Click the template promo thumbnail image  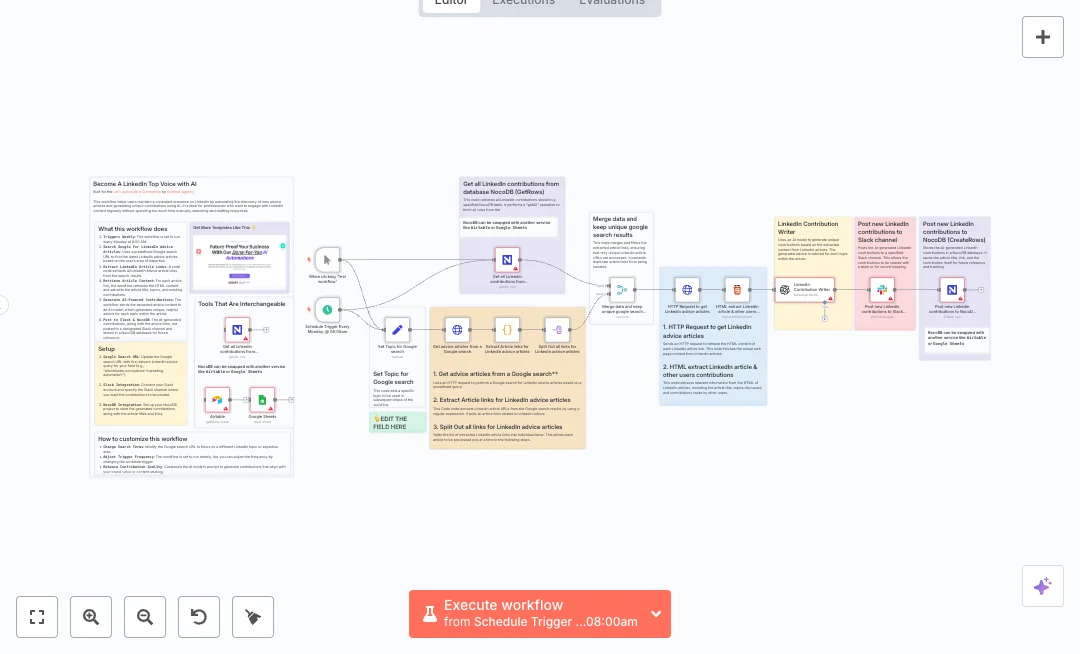click(x=240, y=262)
